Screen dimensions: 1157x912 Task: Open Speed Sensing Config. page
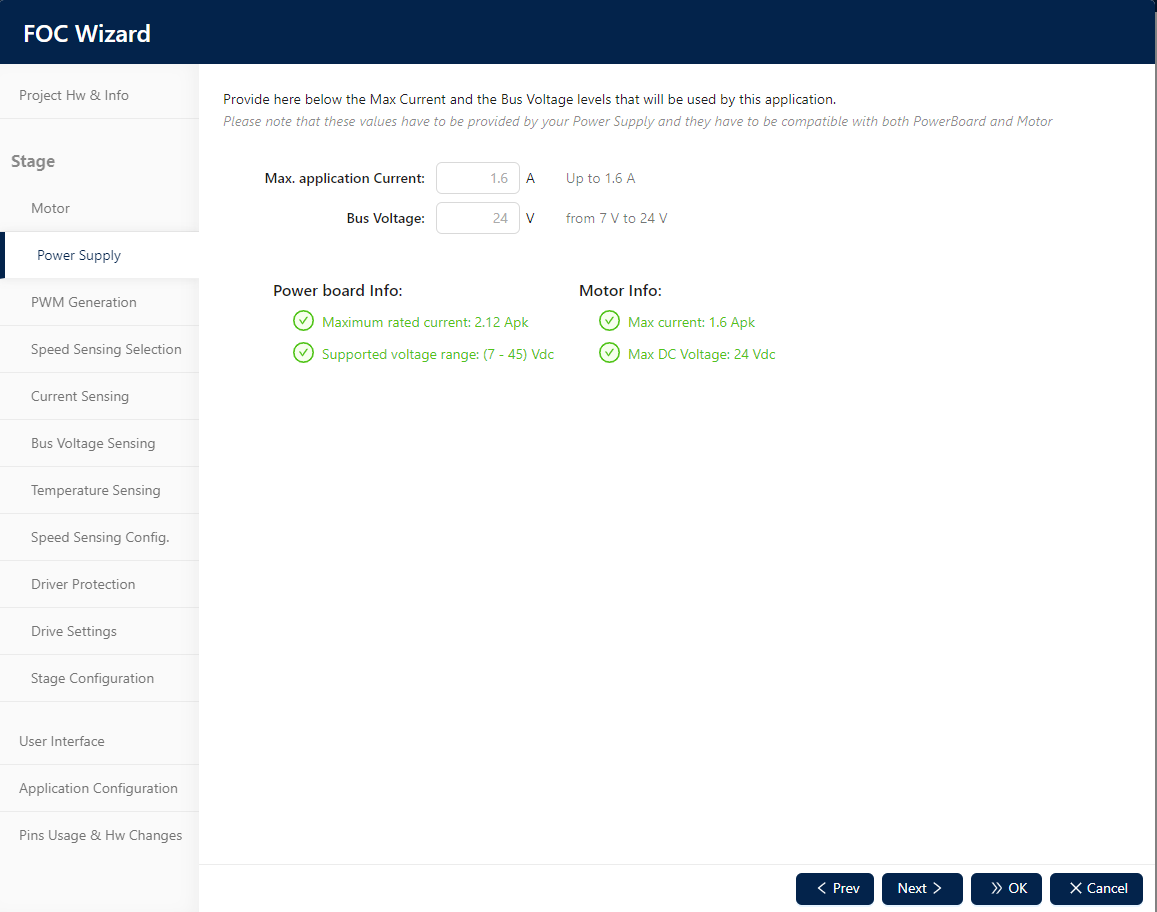pos(99,537)
